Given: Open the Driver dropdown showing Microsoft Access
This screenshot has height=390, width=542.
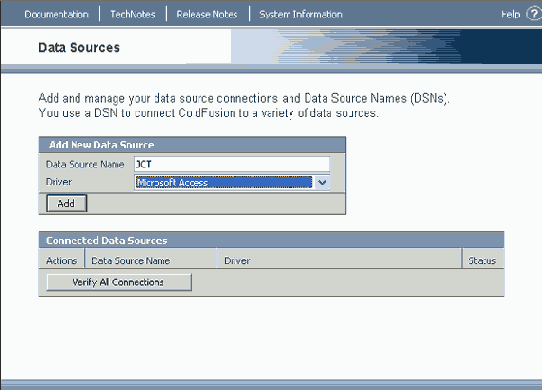Looking at the screenshot, I should click(x=232, y=182).
